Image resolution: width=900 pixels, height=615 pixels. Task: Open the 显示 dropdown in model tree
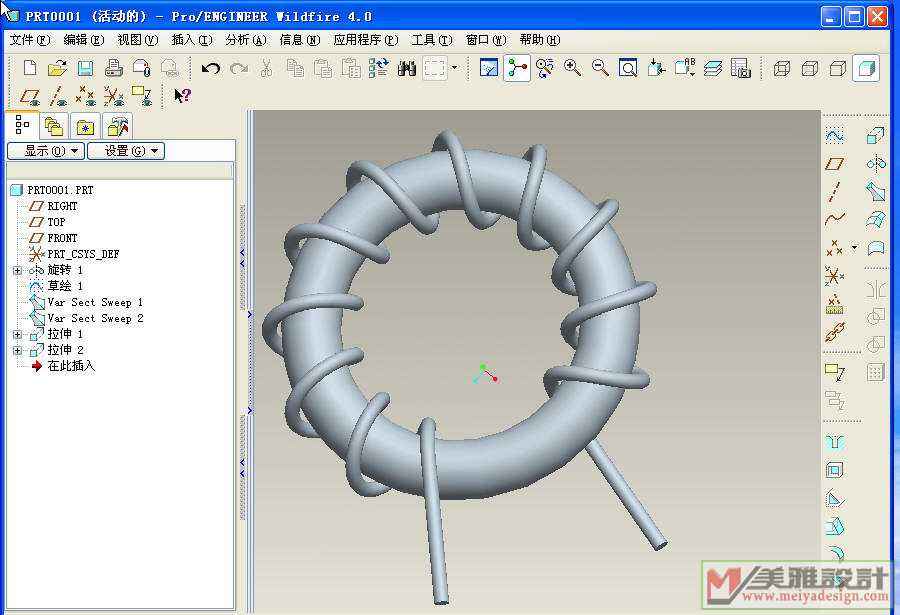(x=44, y=151)
